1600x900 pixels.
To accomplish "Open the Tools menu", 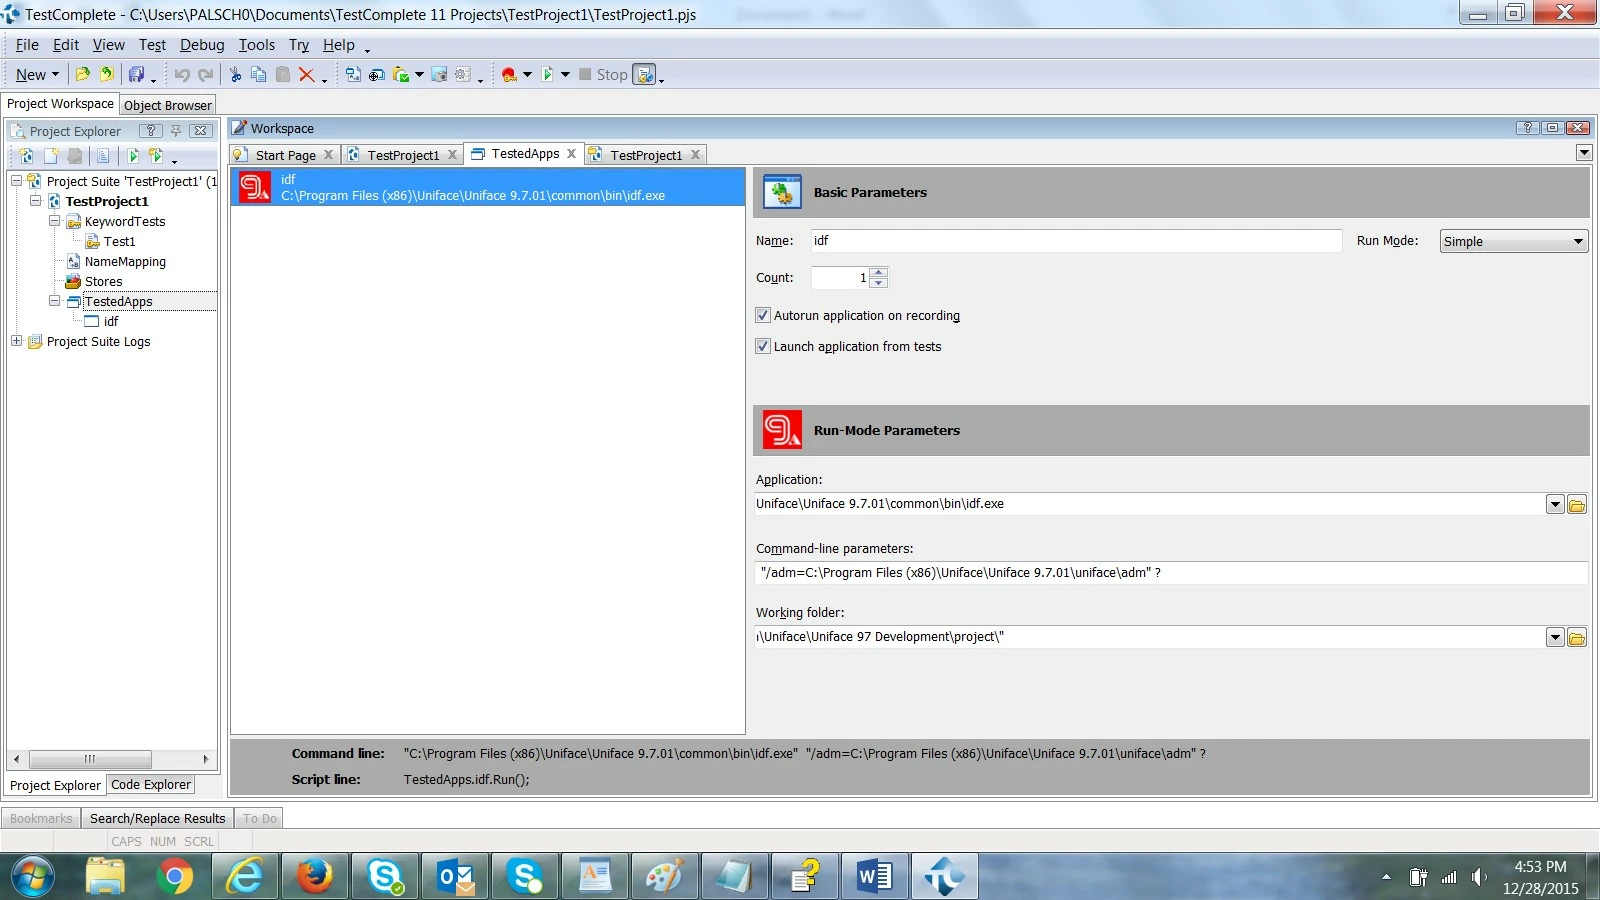I will 256,45.
